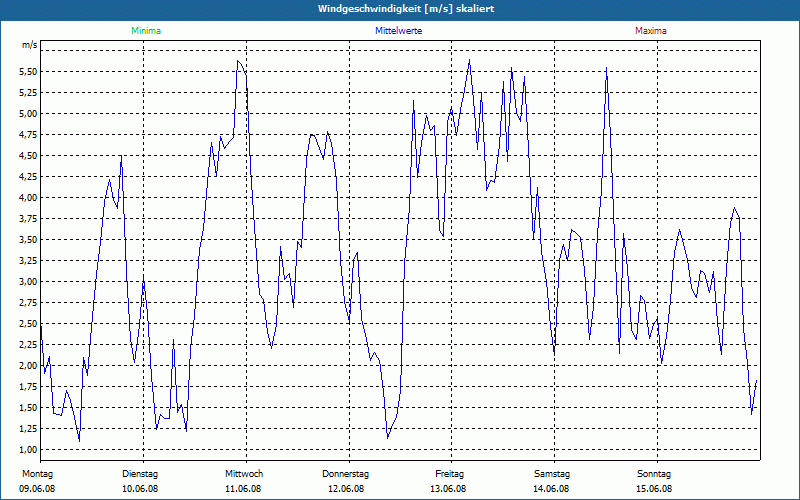
Task: Click the 2,75 y-axis value
Action: [x=29, y=303]
